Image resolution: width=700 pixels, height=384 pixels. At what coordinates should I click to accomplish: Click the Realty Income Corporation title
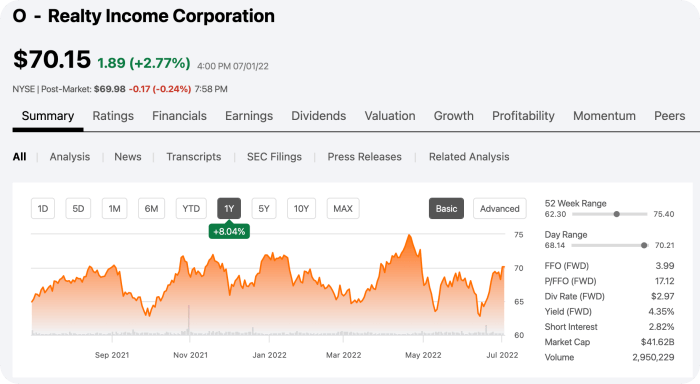(x=161, y=16)
